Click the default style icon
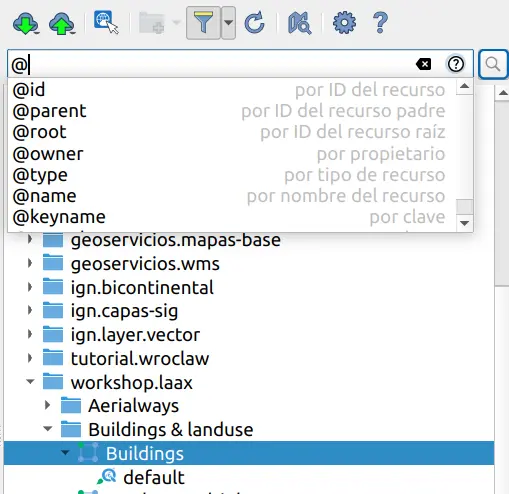 click(x=106, y=476)
